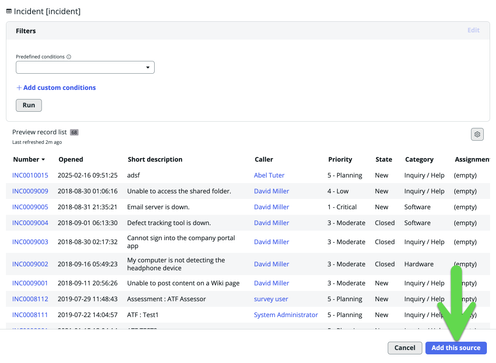Click the info icon beside Predefined conditions
The height and width of the screenshot is (363, 496).
[69, 57]
